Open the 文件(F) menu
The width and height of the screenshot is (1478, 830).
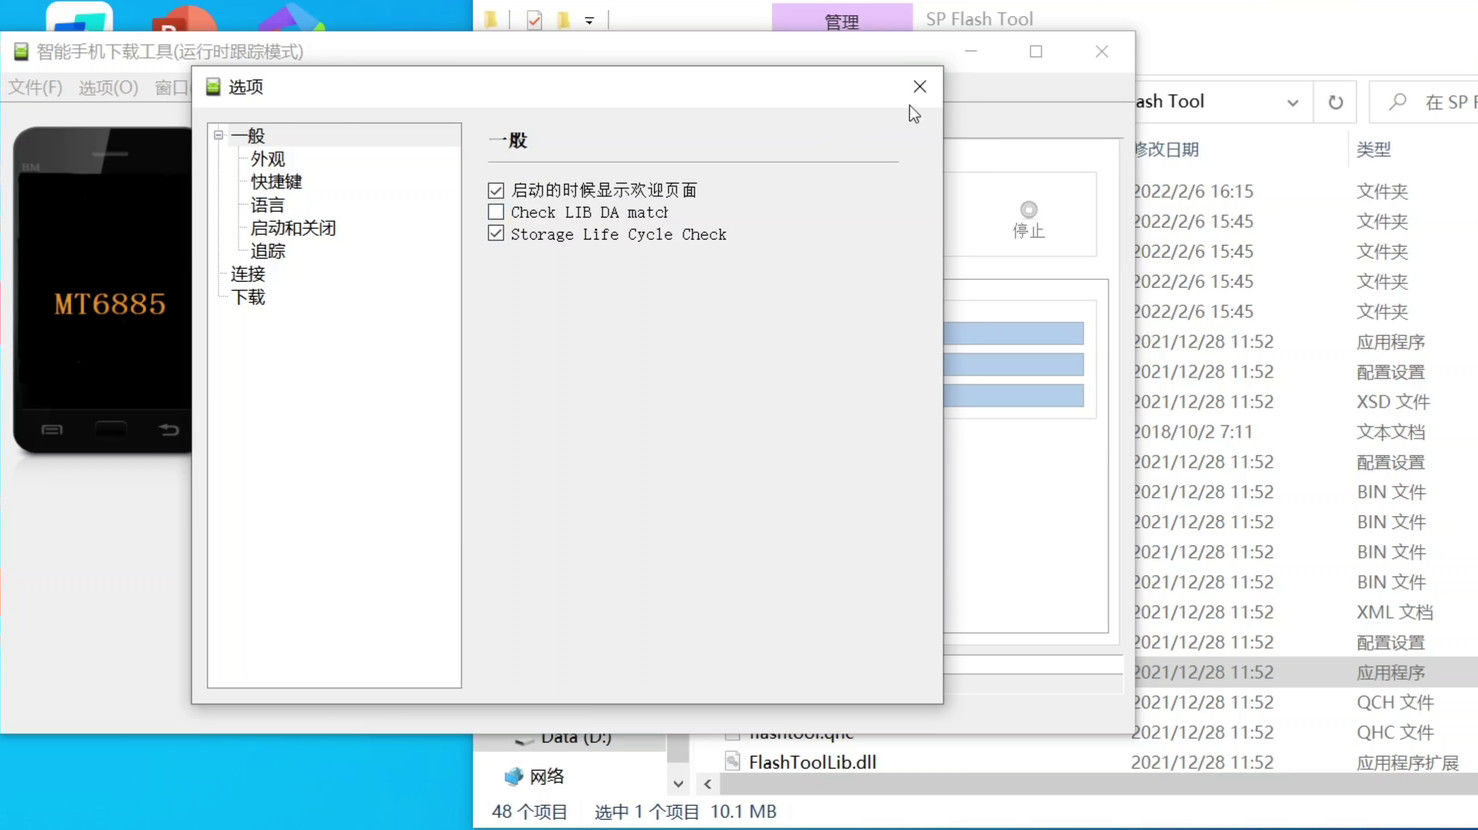[x=35, y=87]
